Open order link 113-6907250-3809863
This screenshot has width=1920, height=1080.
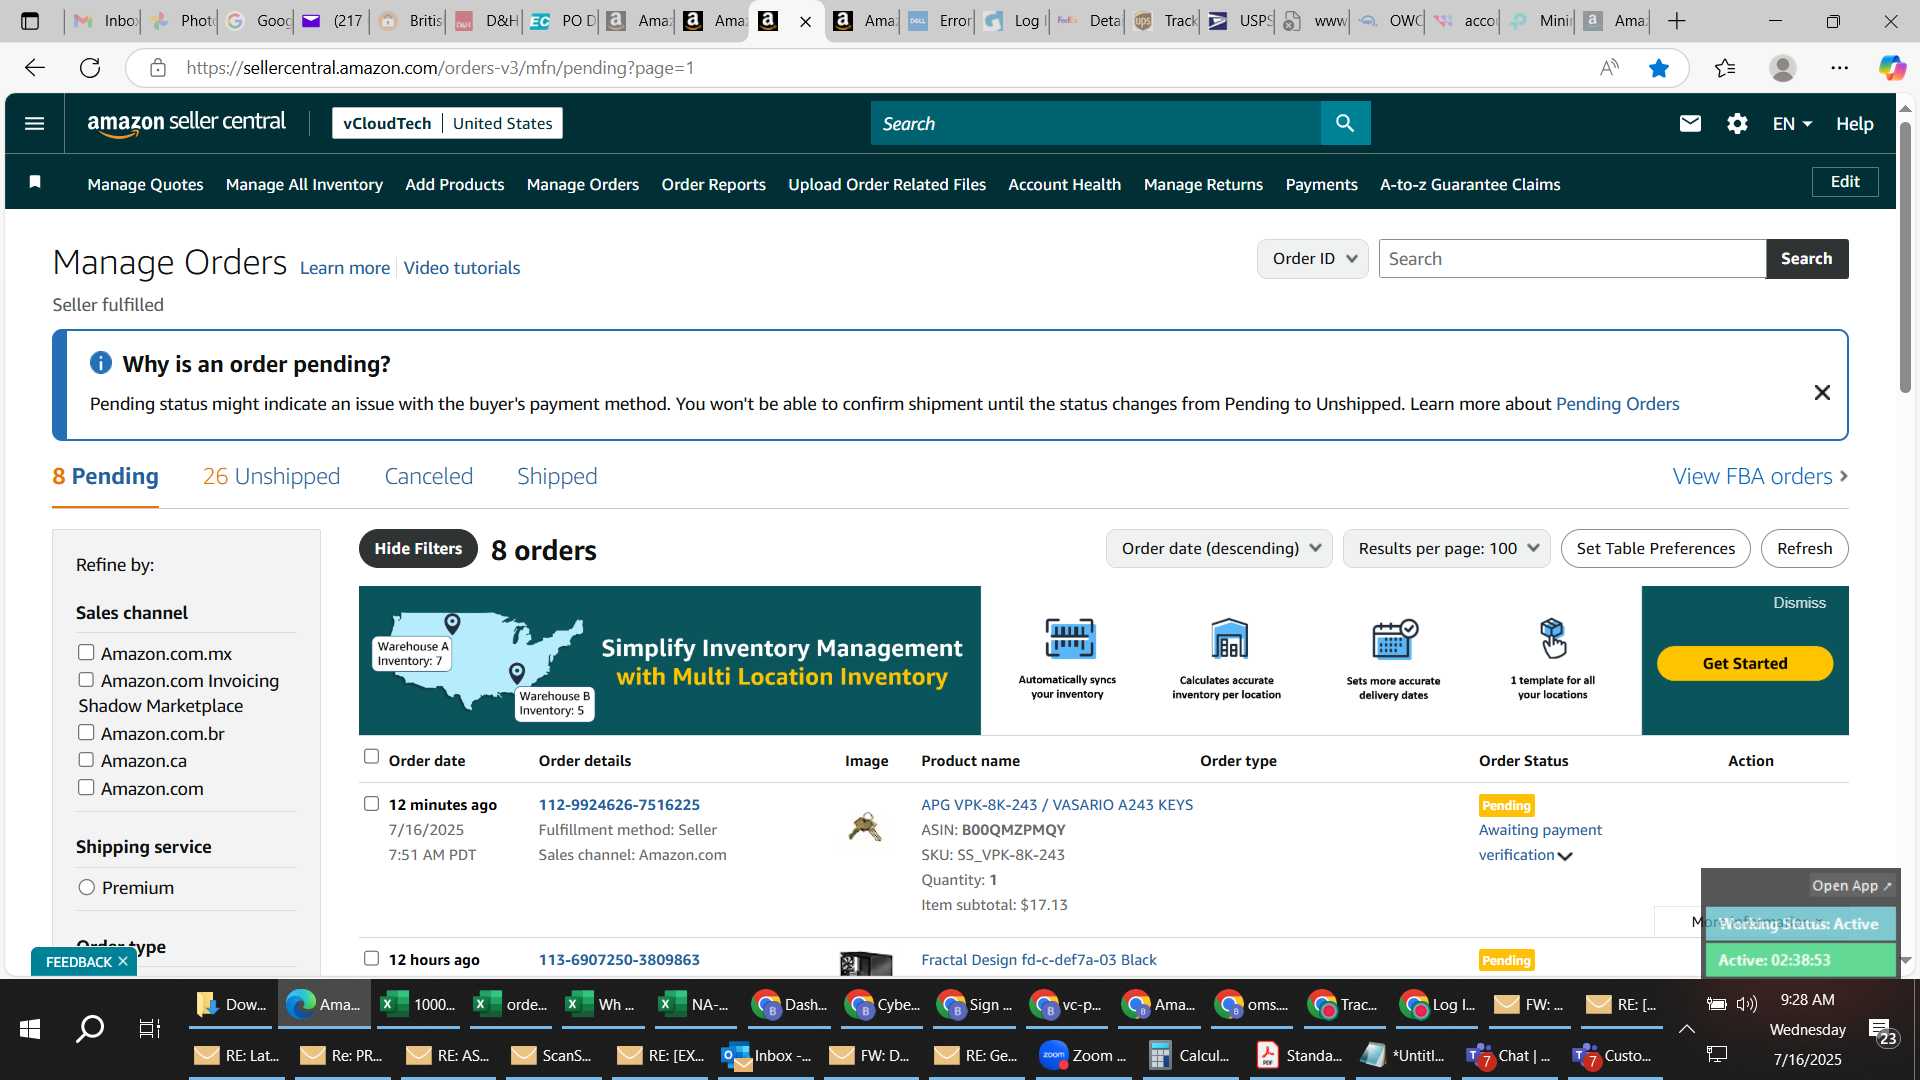[619, 959]
